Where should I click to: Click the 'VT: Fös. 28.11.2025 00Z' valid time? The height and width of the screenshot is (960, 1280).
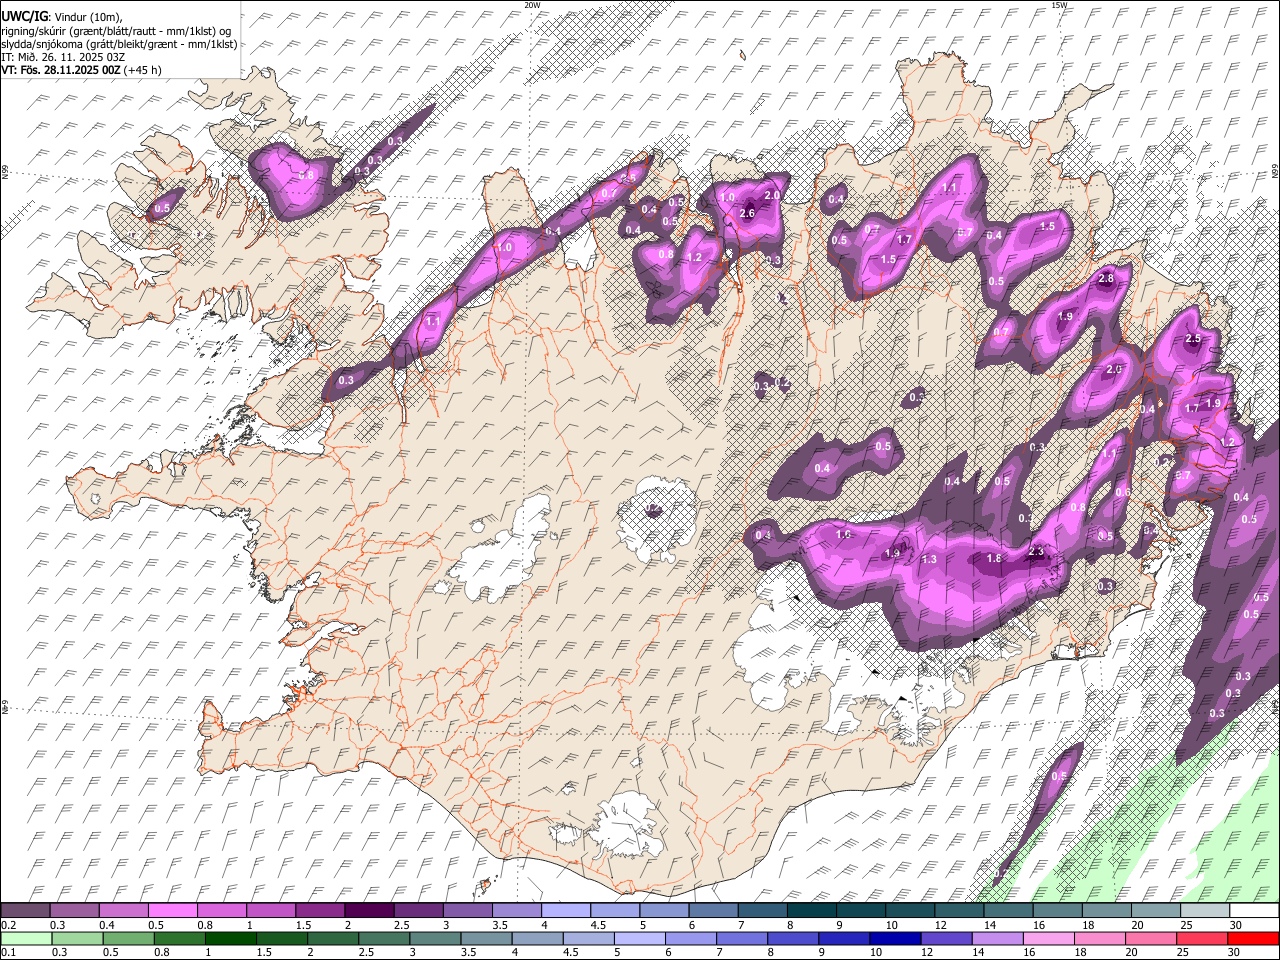[x=60, y=70]
